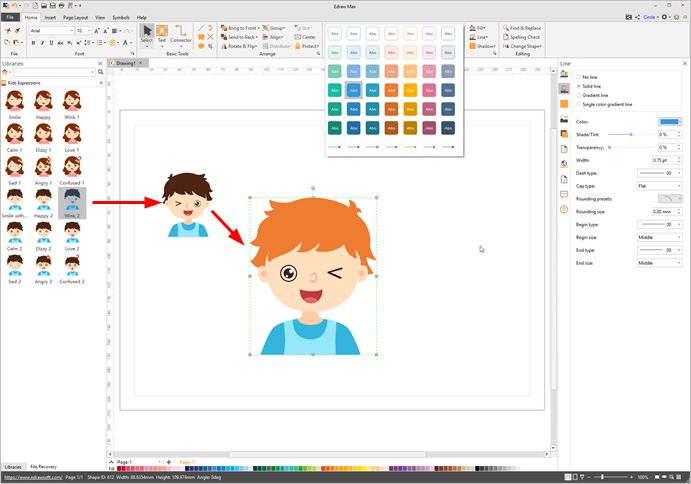Screen dimensions: 691x484
Task: Expand the Begin size dropdown
Action: (660, 237)
